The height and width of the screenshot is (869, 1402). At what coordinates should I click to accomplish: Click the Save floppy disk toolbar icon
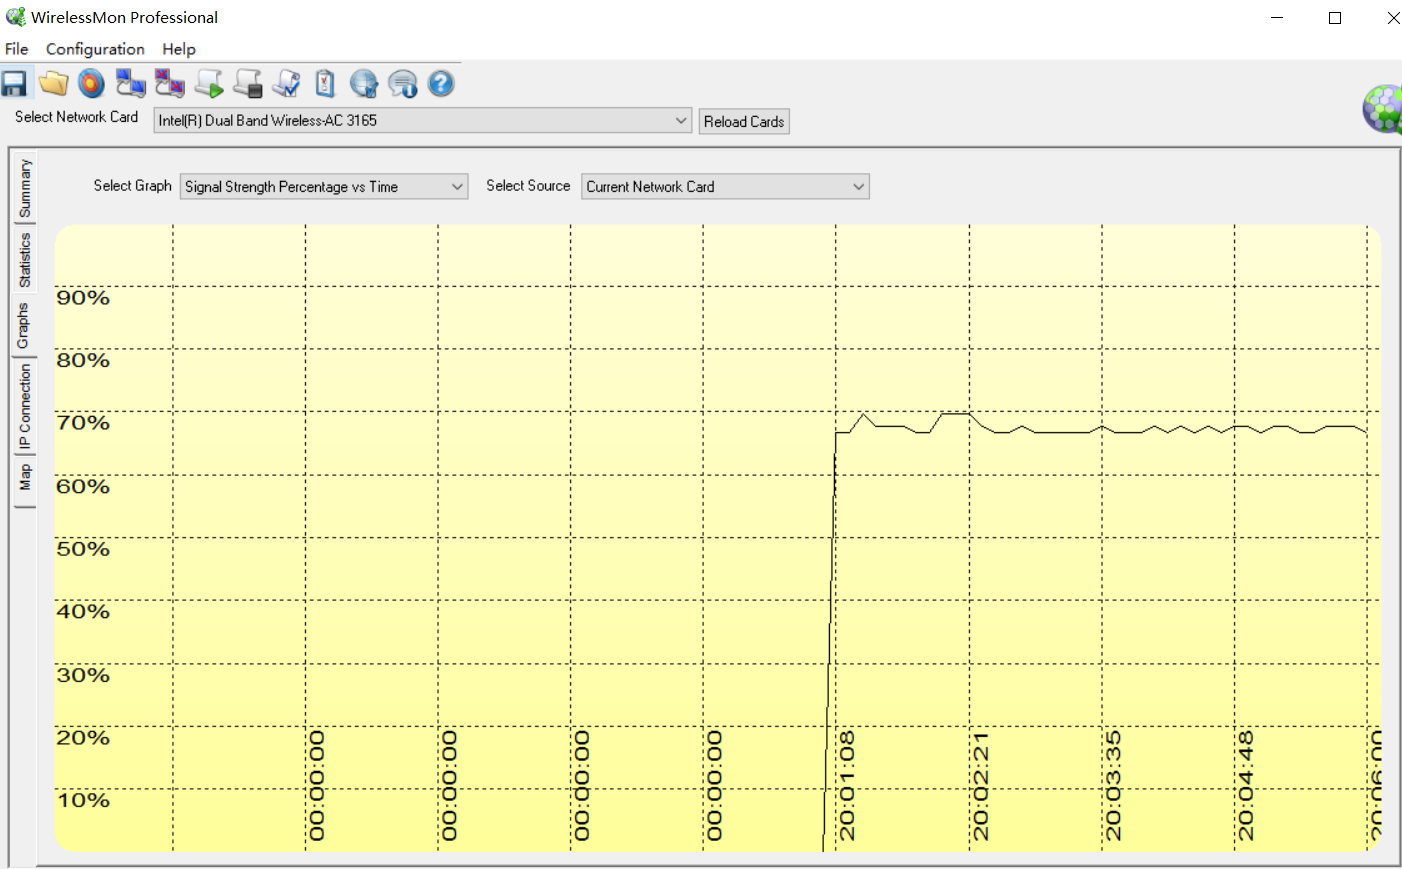[14, 84]
